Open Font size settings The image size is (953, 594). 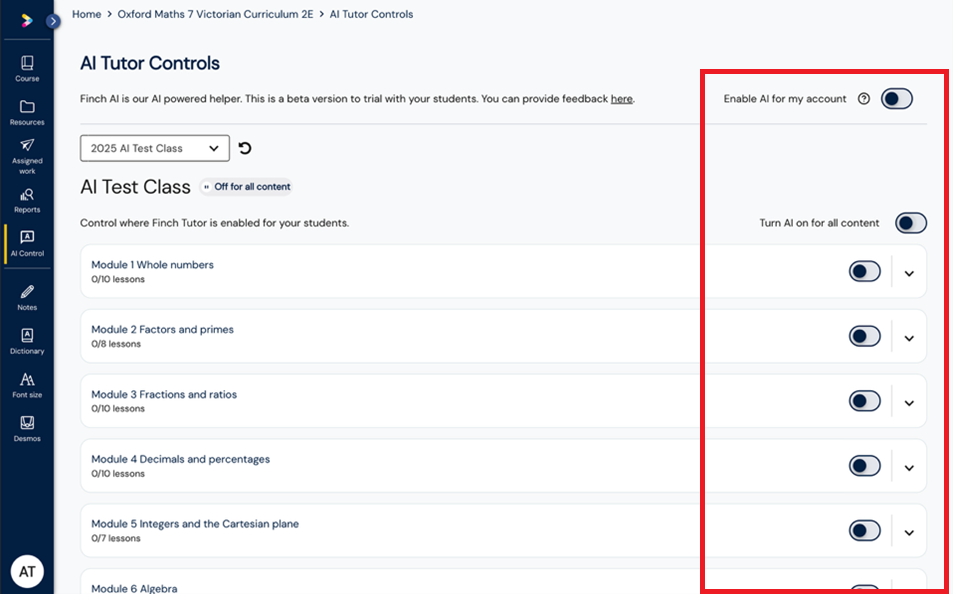click(x=27, y=385)
